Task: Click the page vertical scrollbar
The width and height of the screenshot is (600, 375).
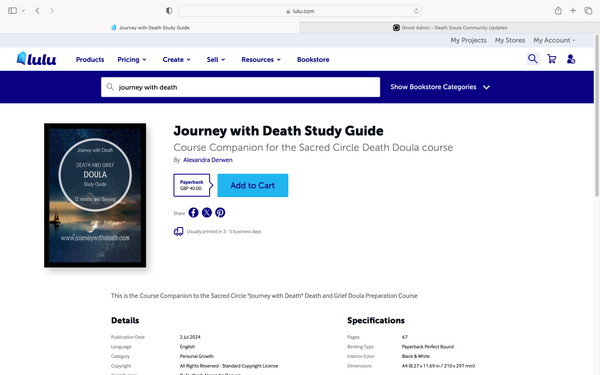Action: tap(597, 115)
